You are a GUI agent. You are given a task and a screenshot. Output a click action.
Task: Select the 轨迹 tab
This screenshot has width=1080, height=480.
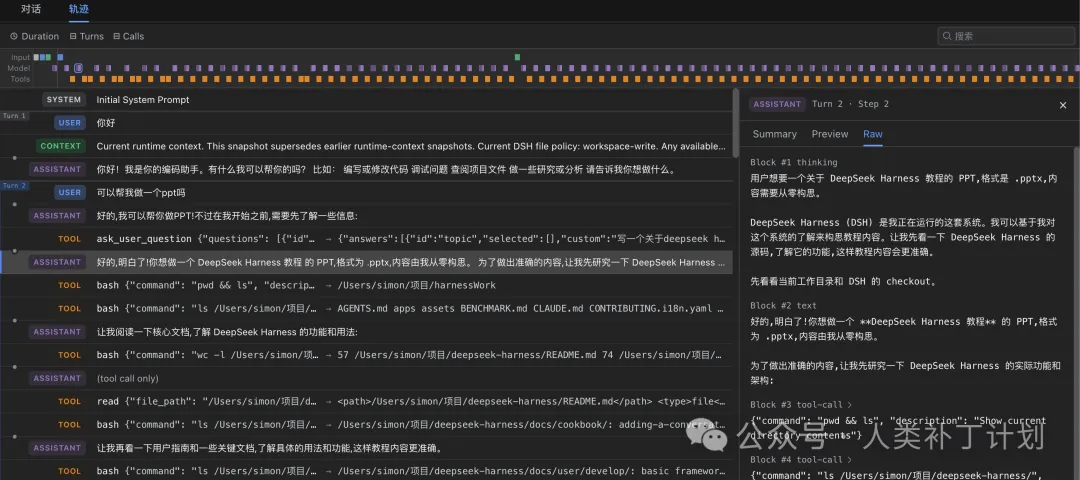point(79,10)
